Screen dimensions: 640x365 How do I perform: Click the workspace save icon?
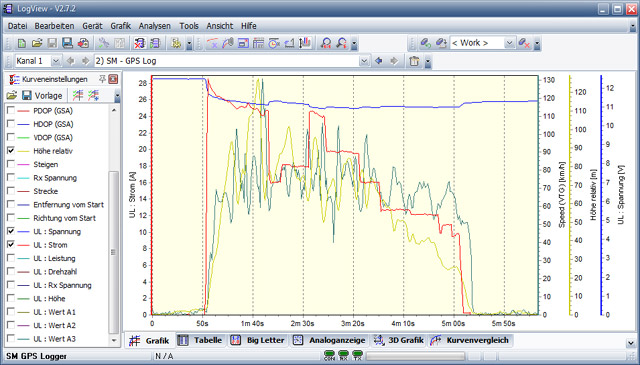tap(441, 43)
